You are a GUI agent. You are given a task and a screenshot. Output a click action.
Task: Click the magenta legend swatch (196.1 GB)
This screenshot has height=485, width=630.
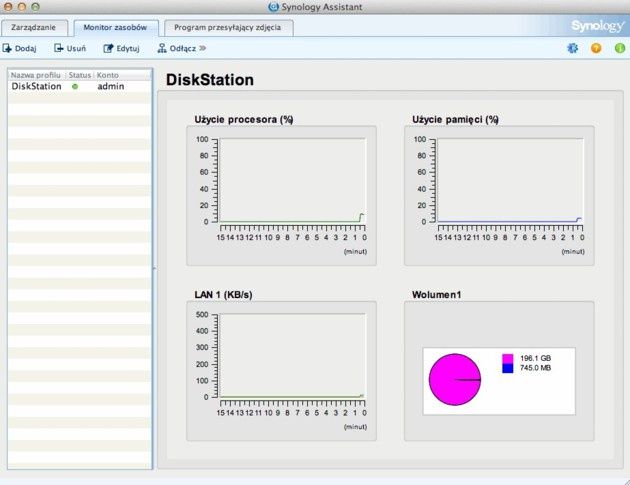pos(508,358)
